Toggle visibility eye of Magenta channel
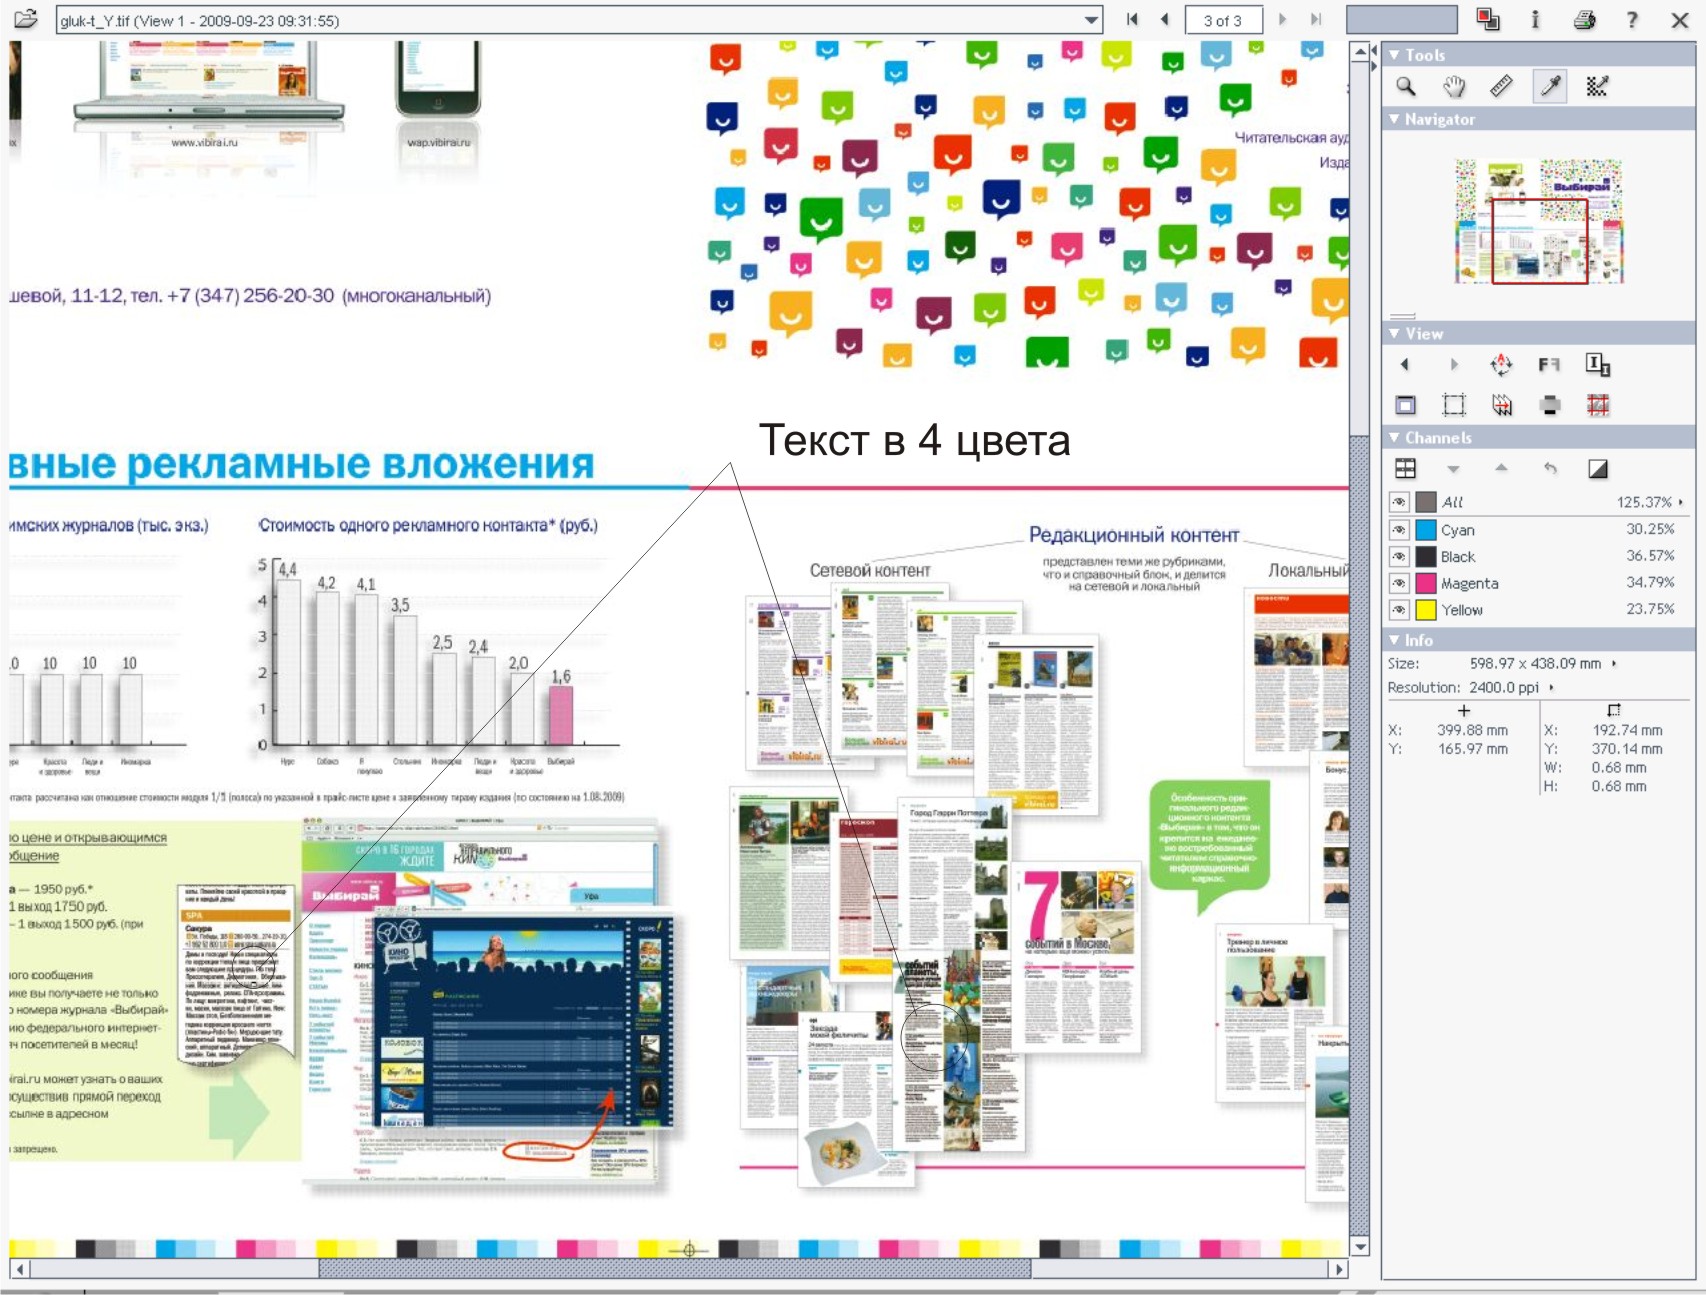Screen dimensions: 1706x1295 [1399, 582]
